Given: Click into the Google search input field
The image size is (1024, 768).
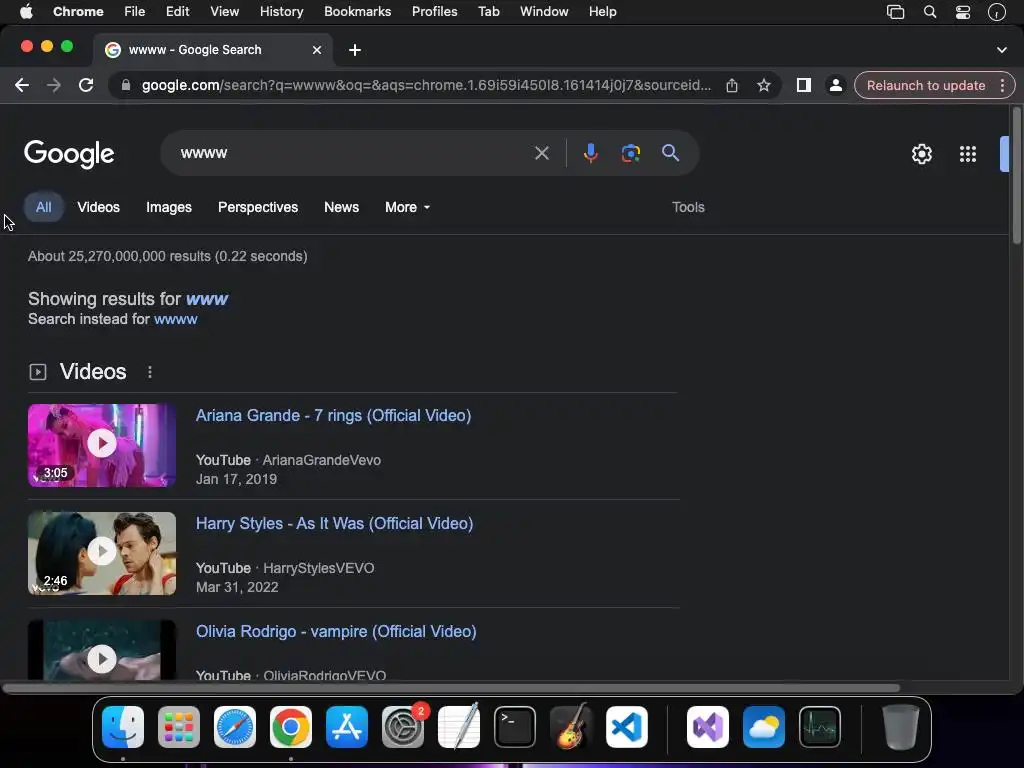Looking at the screenshot, I should (353, 153).
